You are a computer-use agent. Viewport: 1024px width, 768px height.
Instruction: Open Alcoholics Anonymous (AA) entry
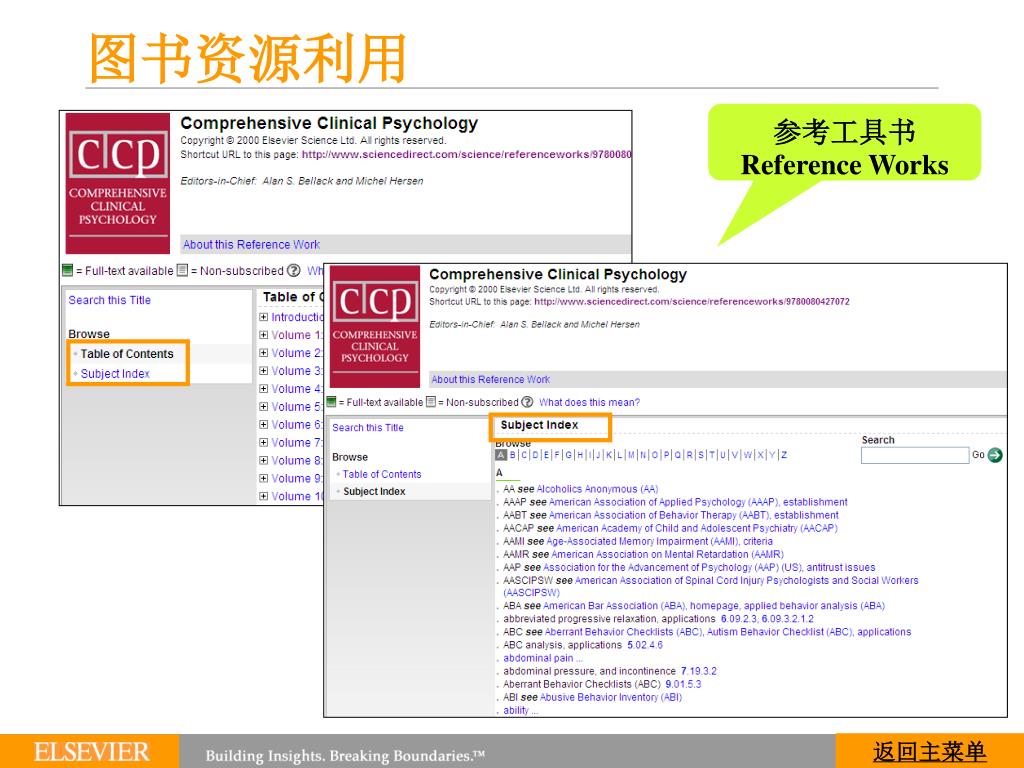tap(597, 489)
